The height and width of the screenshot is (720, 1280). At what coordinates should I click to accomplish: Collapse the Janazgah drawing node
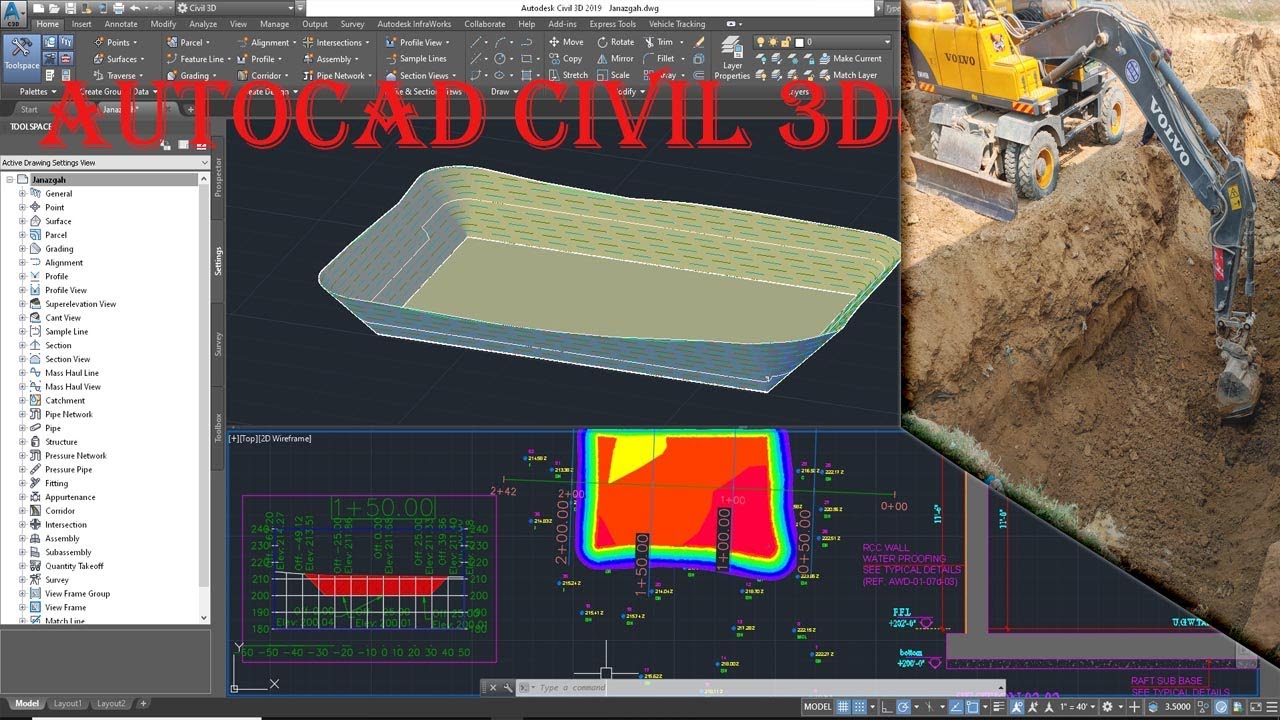(9, 180)
